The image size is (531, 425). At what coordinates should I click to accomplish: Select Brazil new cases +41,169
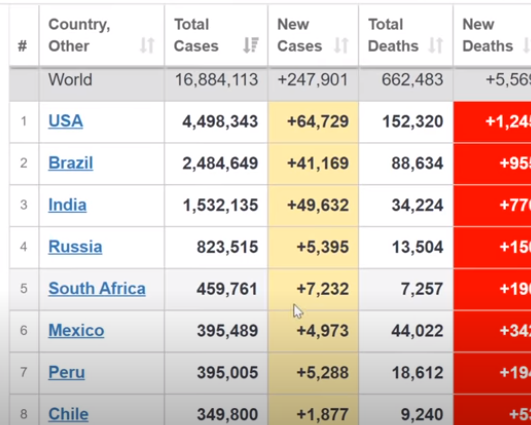click(x=318, y=163)
